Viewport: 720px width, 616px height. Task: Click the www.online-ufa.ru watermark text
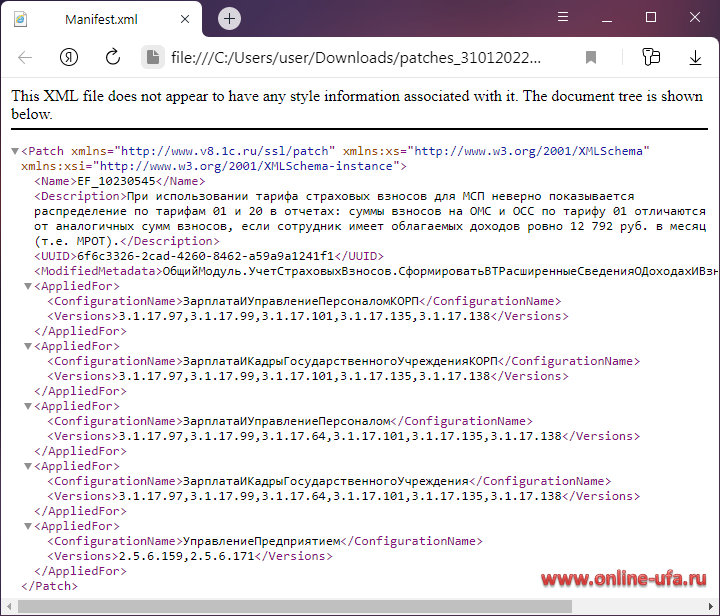624,581
